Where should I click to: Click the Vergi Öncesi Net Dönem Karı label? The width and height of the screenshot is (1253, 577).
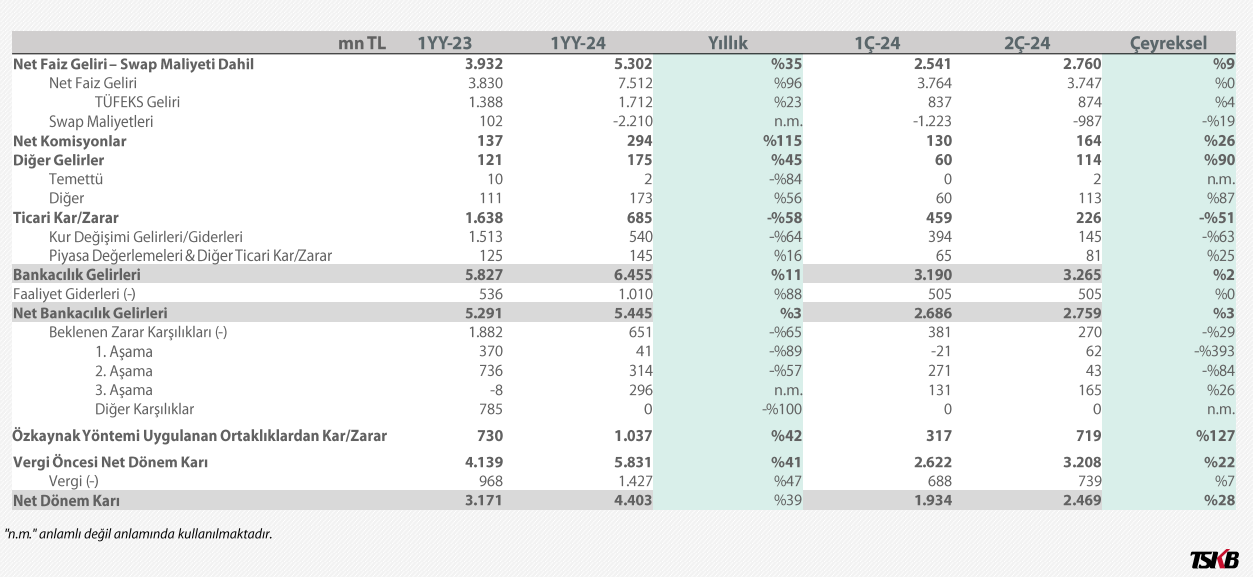(x=116, y=462)
